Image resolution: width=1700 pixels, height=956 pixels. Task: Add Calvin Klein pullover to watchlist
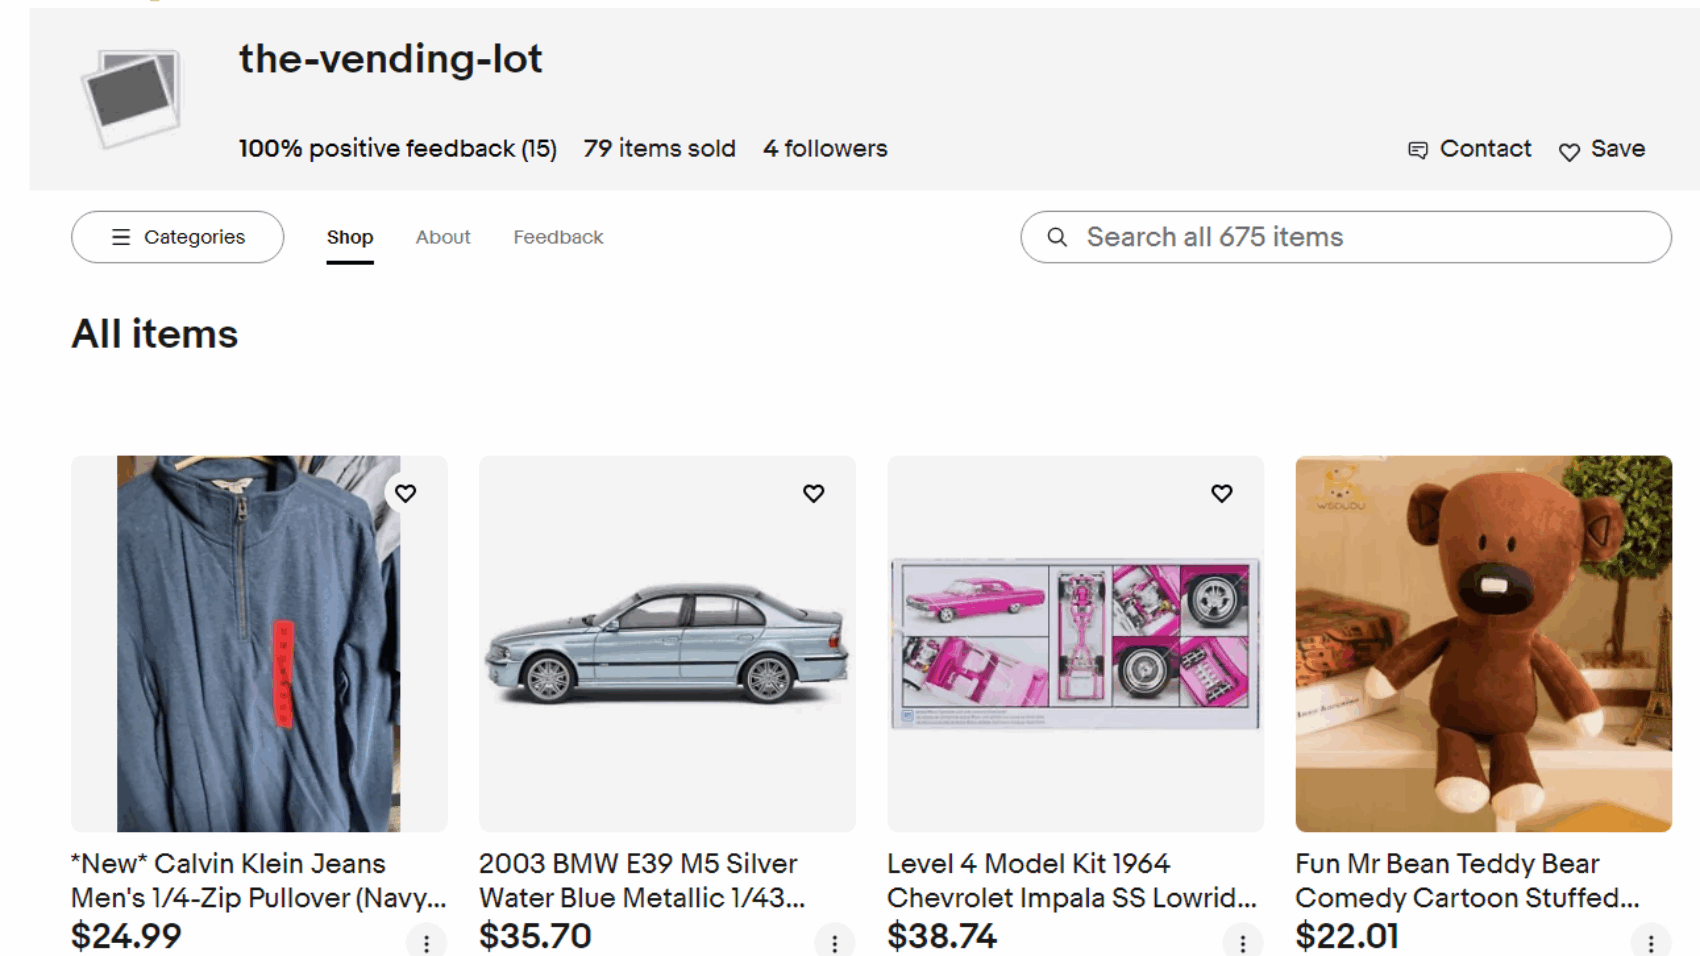pos(405,493)
